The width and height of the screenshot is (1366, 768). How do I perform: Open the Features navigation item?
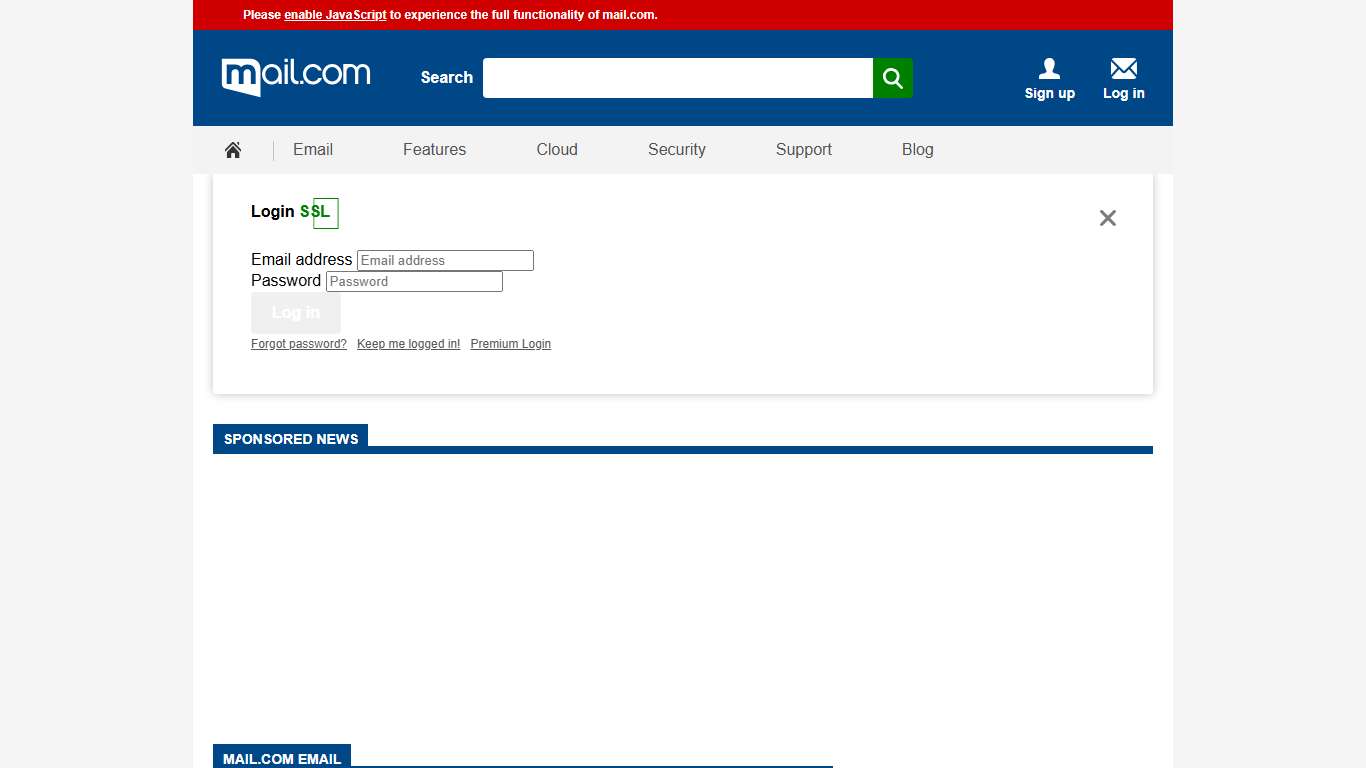click(434, 149)
